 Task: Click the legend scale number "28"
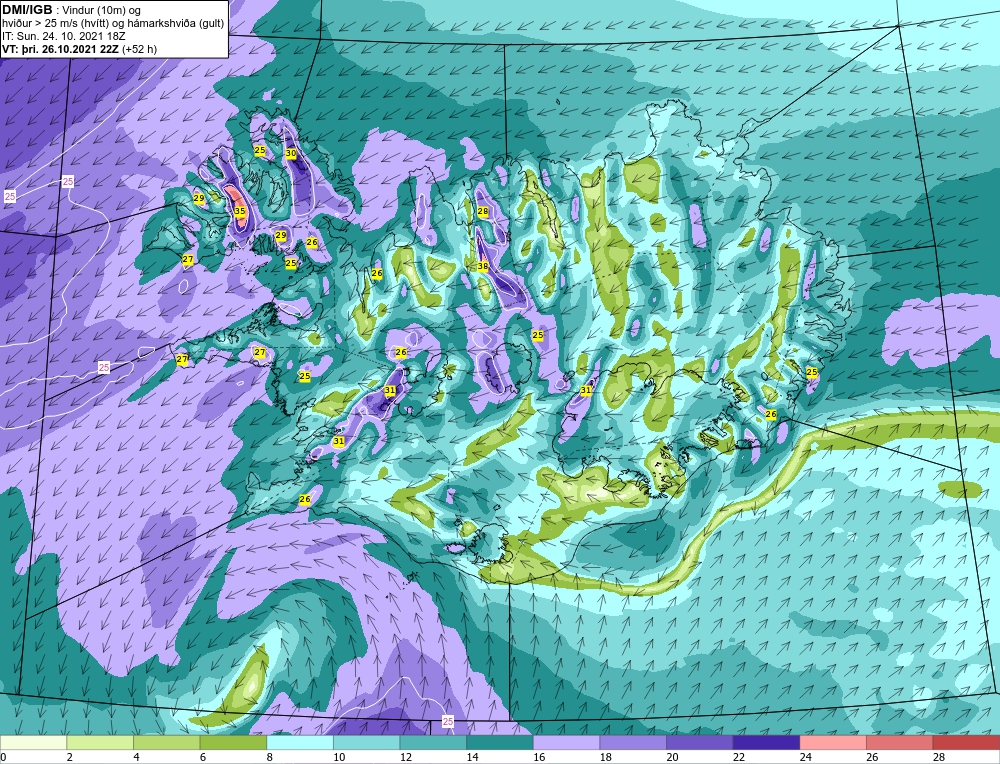[x=939, y=757]
